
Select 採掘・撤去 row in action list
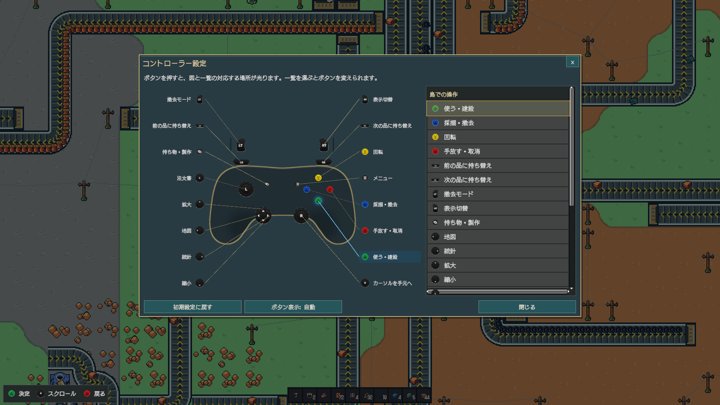(498, 123)
